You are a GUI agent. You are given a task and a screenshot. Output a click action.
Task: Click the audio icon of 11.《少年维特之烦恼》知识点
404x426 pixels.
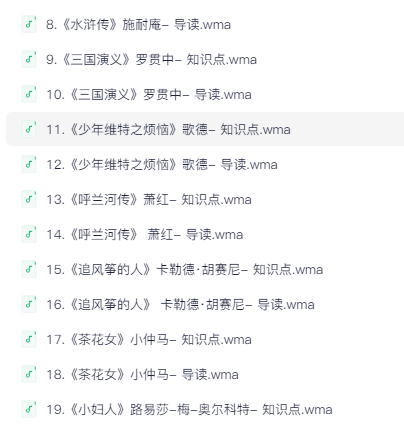pyautogui.click(x=29, y=129)
